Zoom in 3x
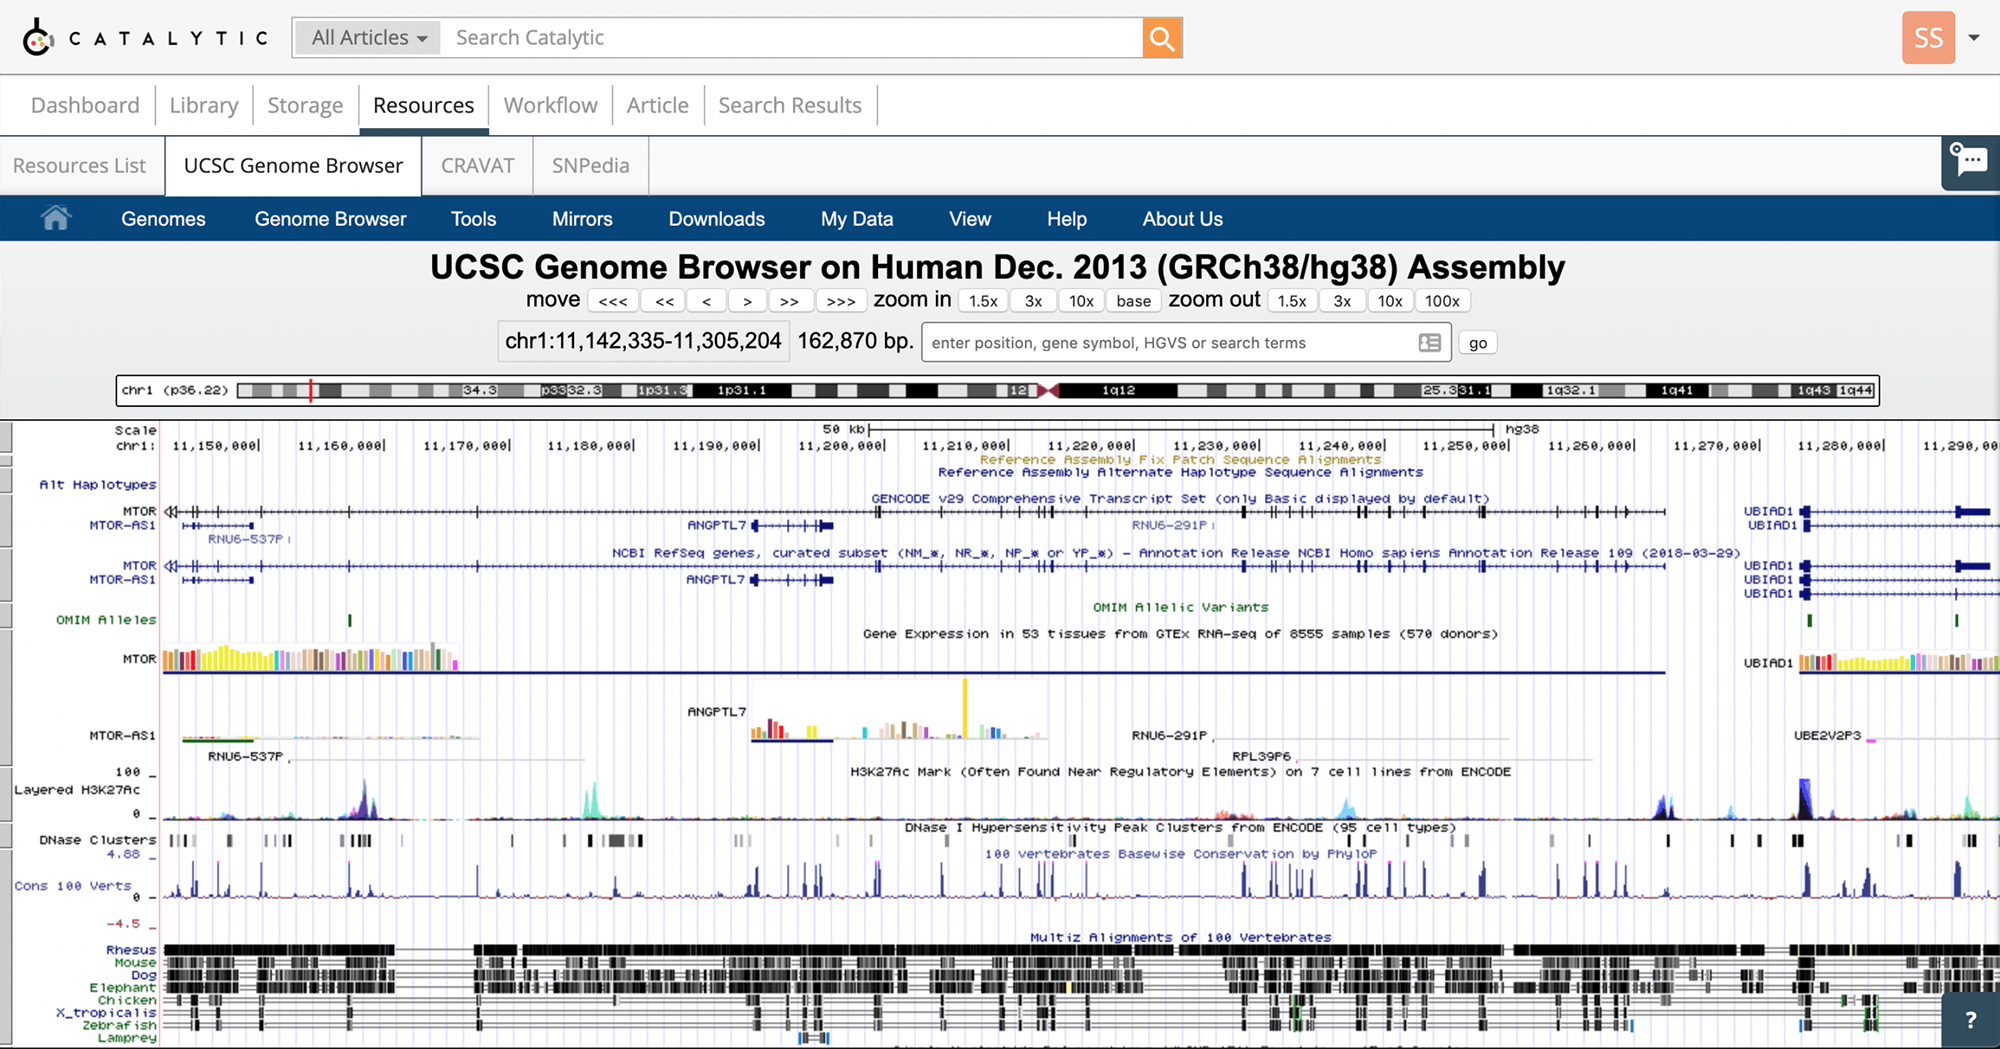 tap(1034, 301)
